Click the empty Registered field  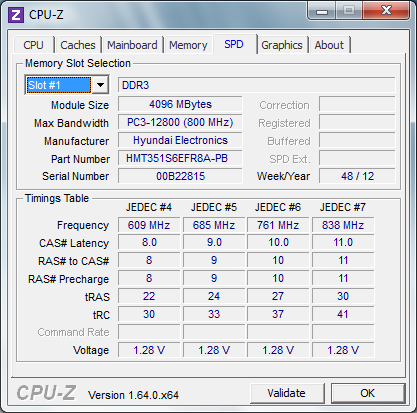[x=357, y=122]
